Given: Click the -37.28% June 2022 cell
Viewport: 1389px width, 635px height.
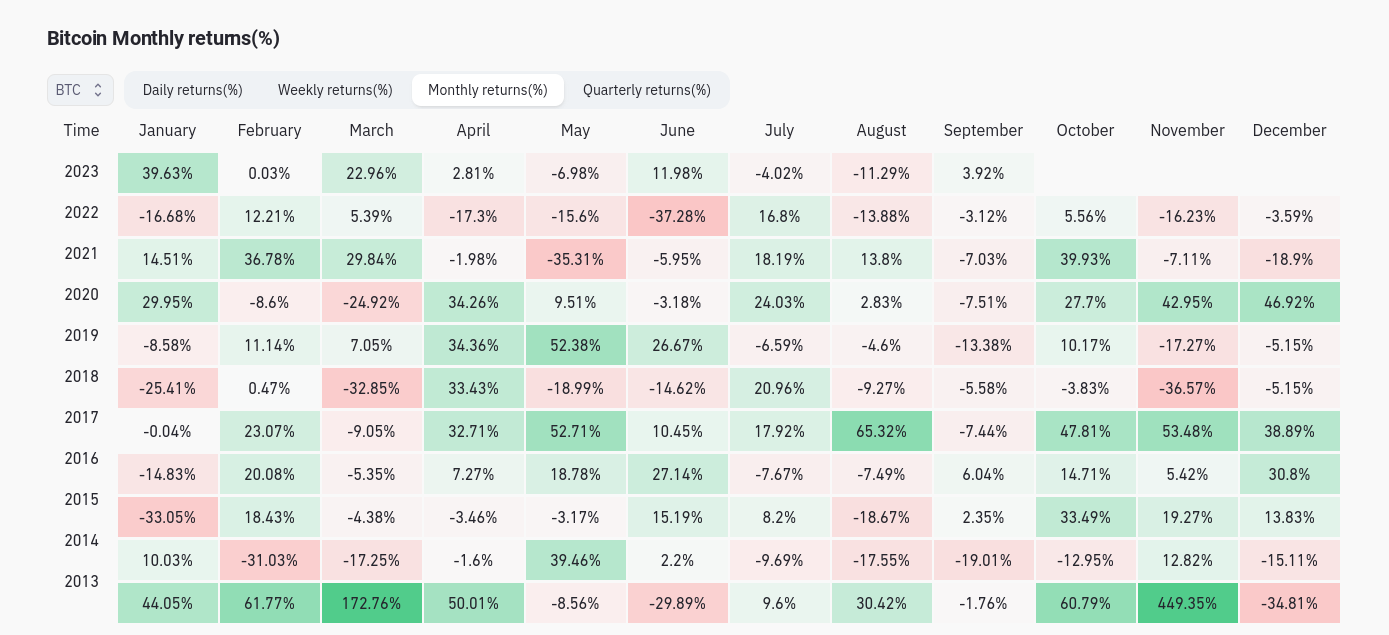Looking at the screenshot, I should pos(678,216).
